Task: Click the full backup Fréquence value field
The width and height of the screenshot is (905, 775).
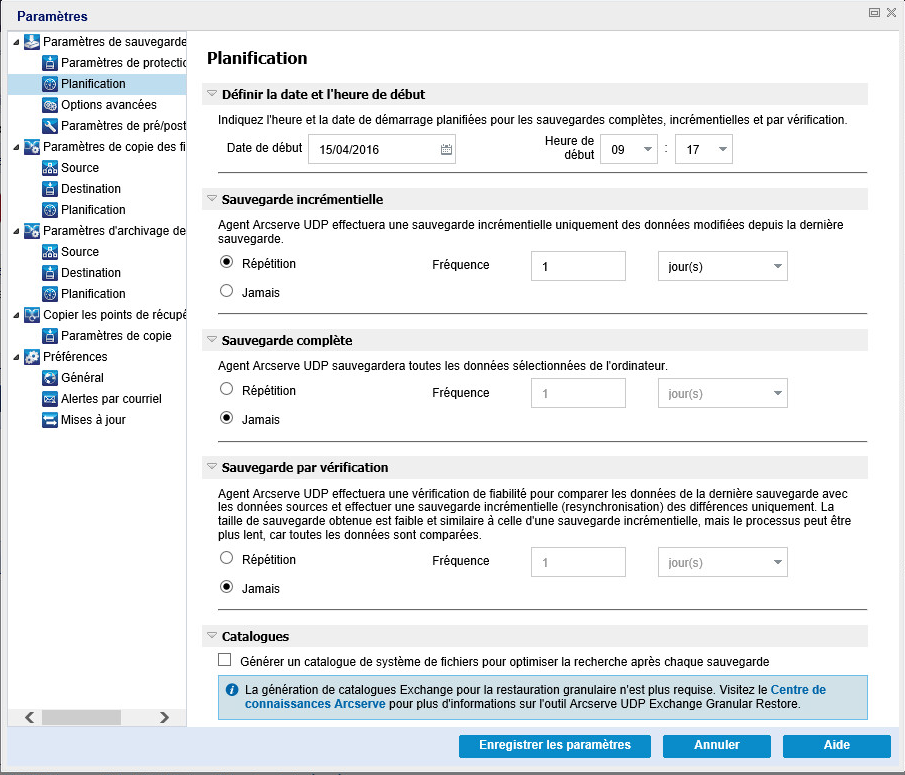Action: (578, 394)
